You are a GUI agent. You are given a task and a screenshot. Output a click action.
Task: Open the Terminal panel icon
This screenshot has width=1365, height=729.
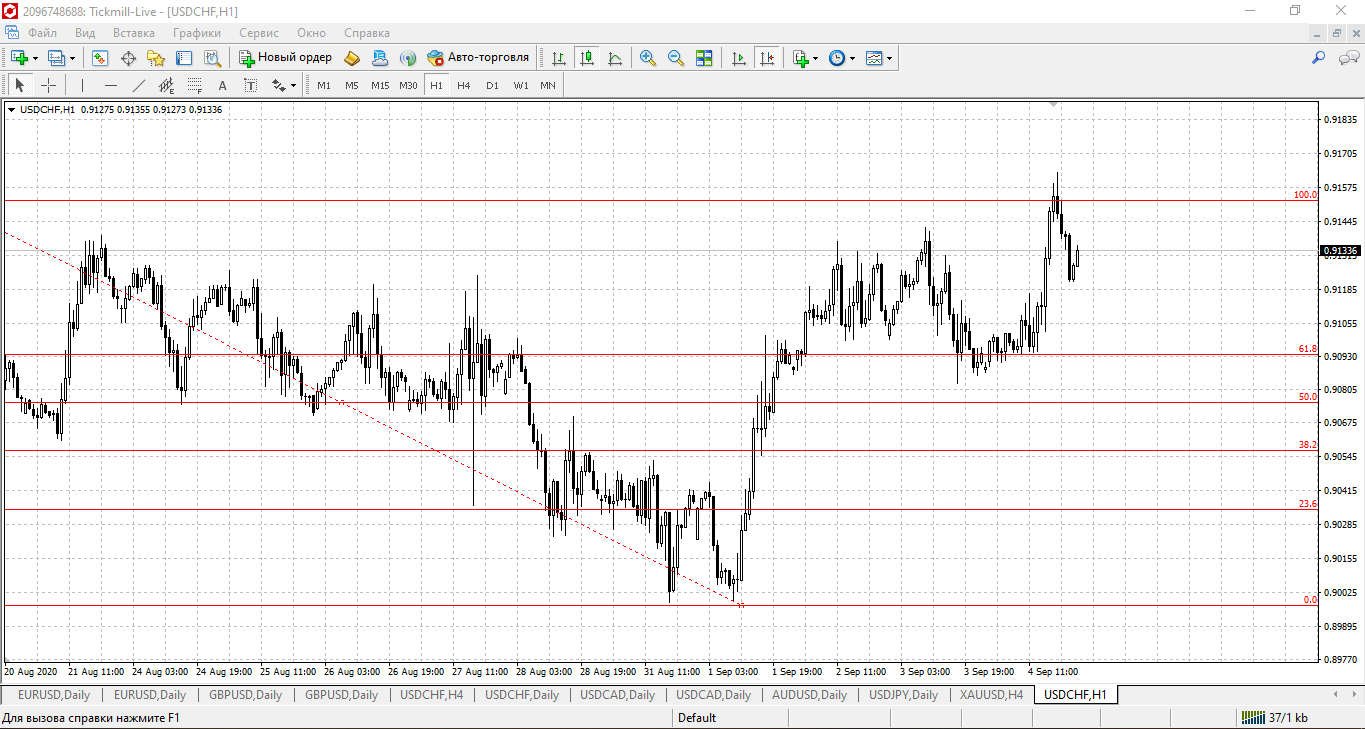click(x=184, y=58)
